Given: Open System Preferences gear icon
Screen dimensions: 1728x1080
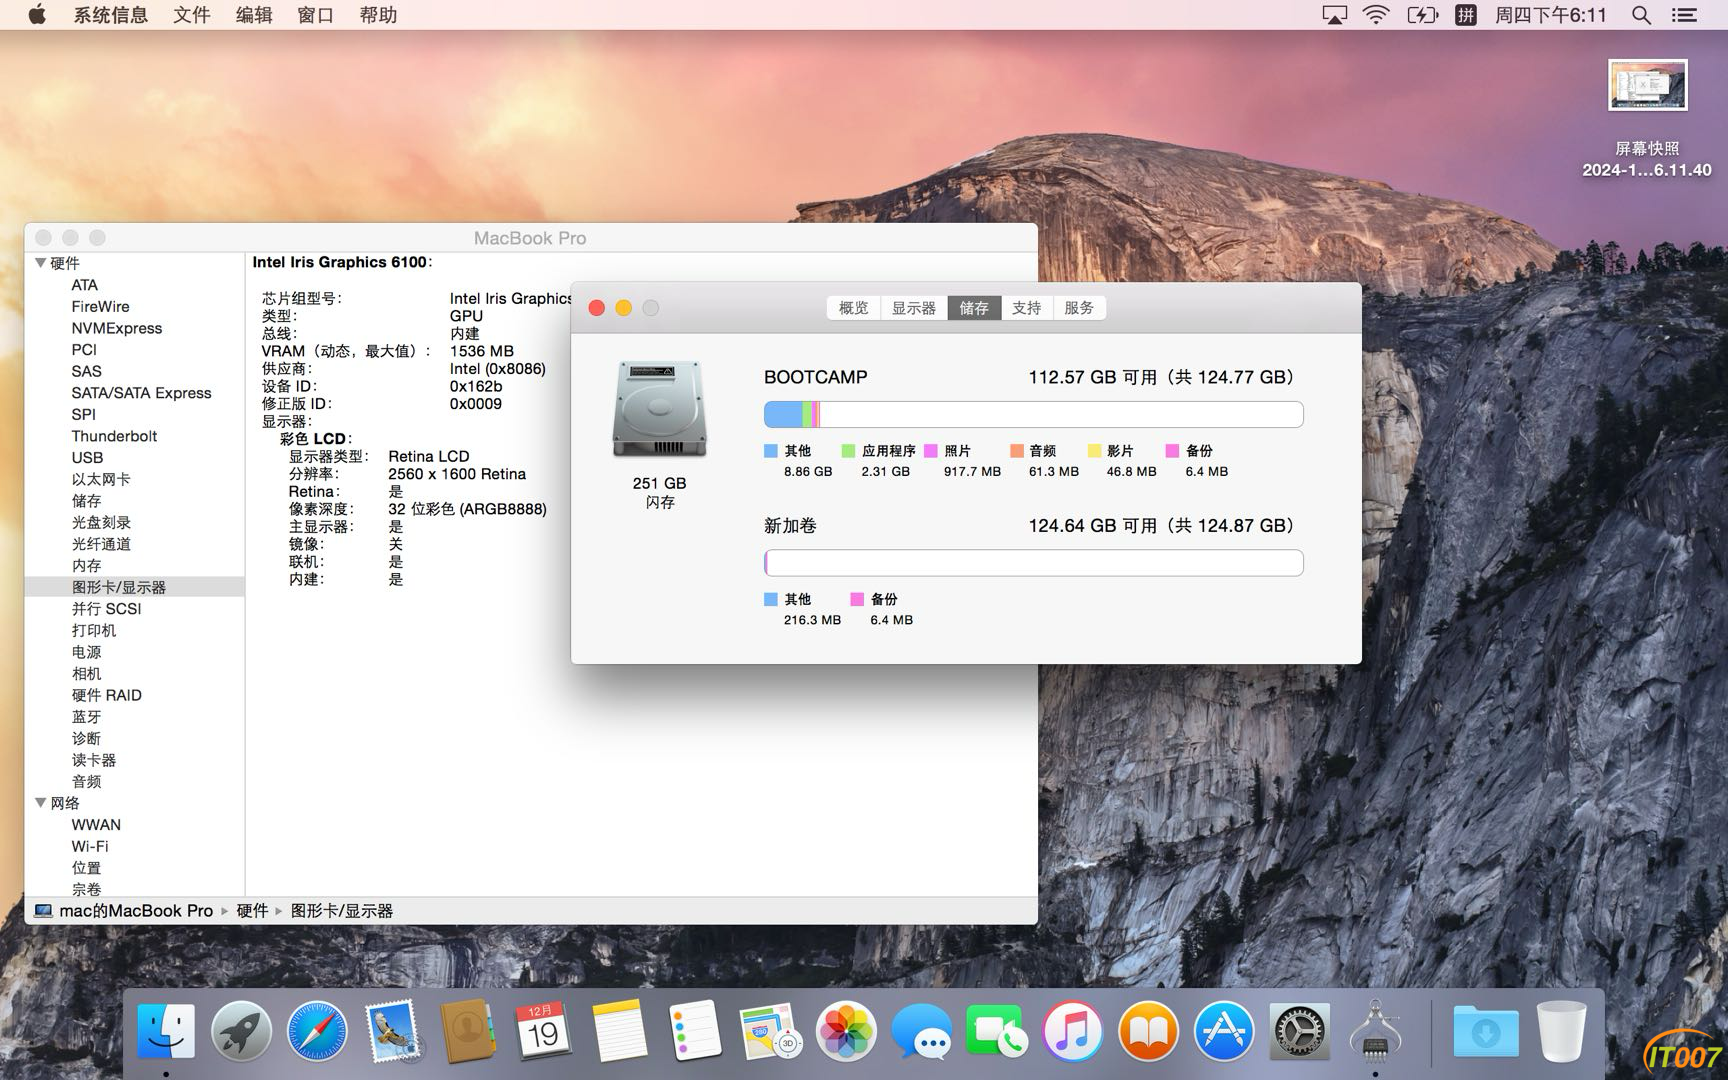Looking at the screenshot, I should (x=1299, y=1031).
